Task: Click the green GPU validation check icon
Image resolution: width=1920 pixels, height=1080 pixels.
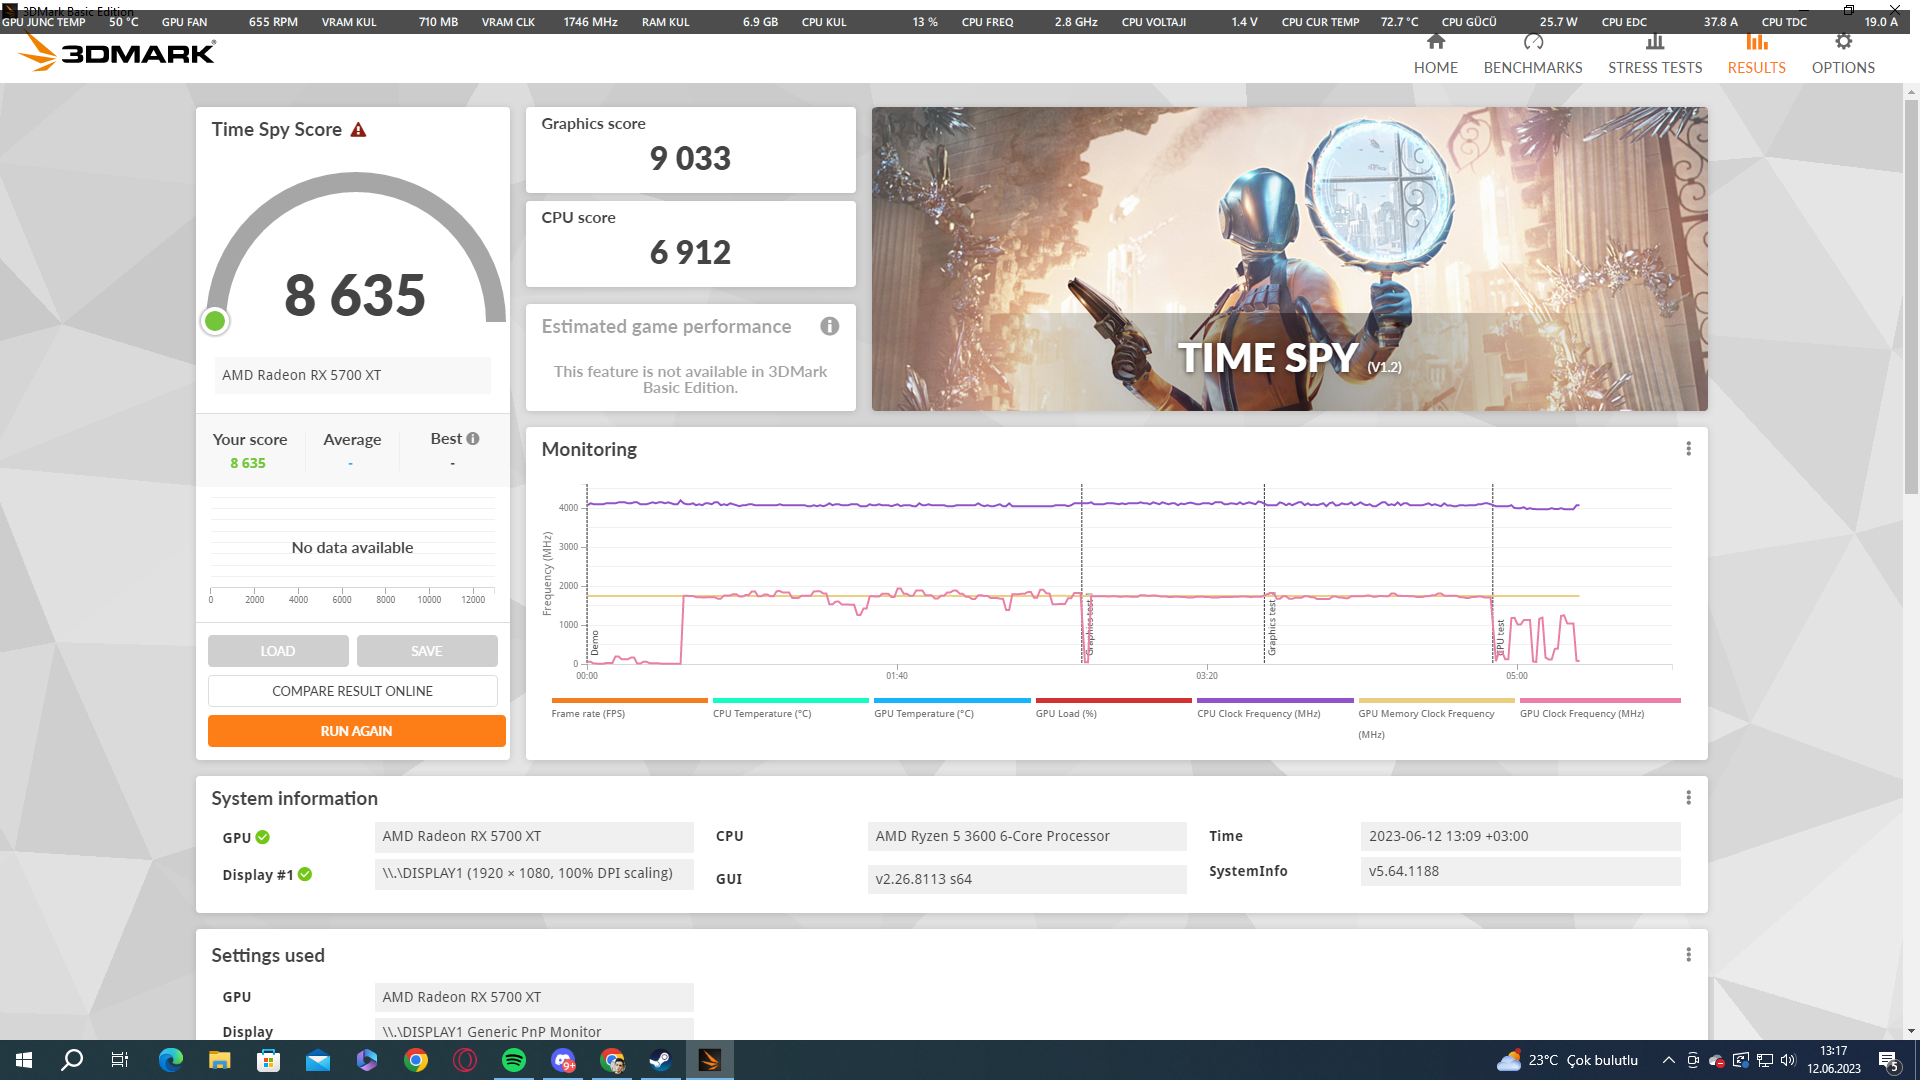Action: 262,837
